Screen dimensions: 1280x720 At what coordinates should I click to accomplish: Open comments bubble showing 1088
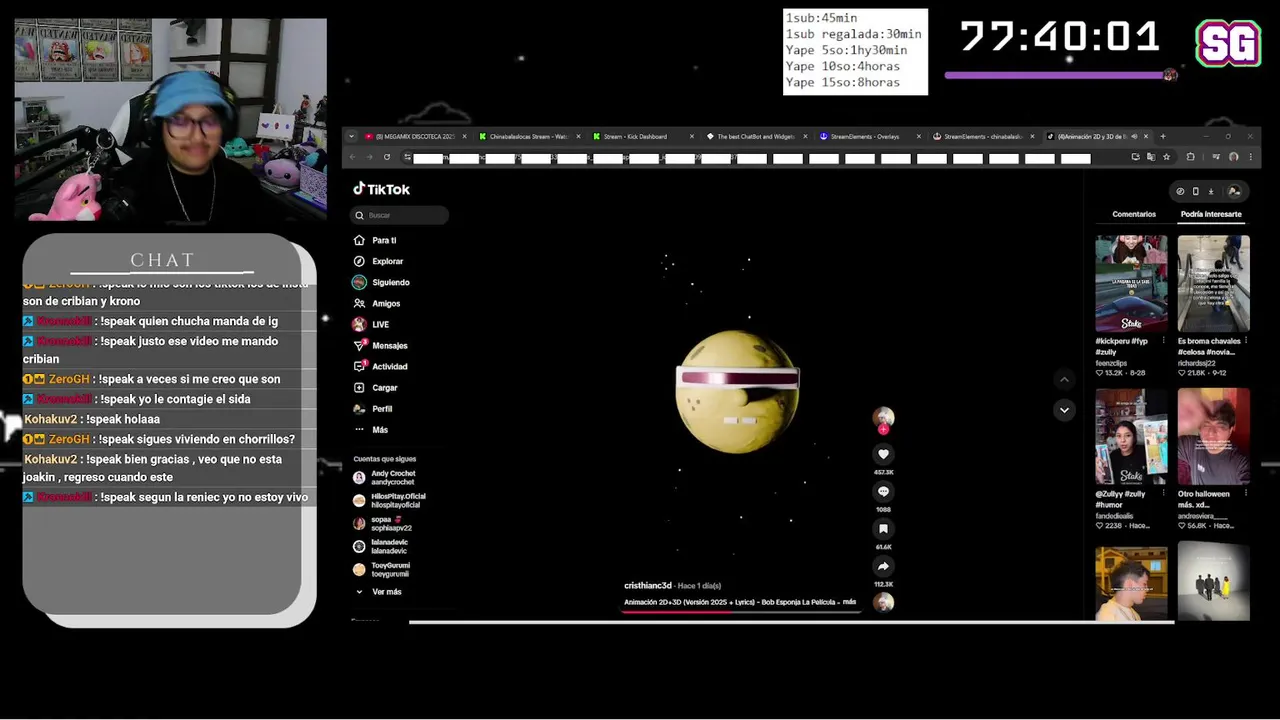click(883, 492)
